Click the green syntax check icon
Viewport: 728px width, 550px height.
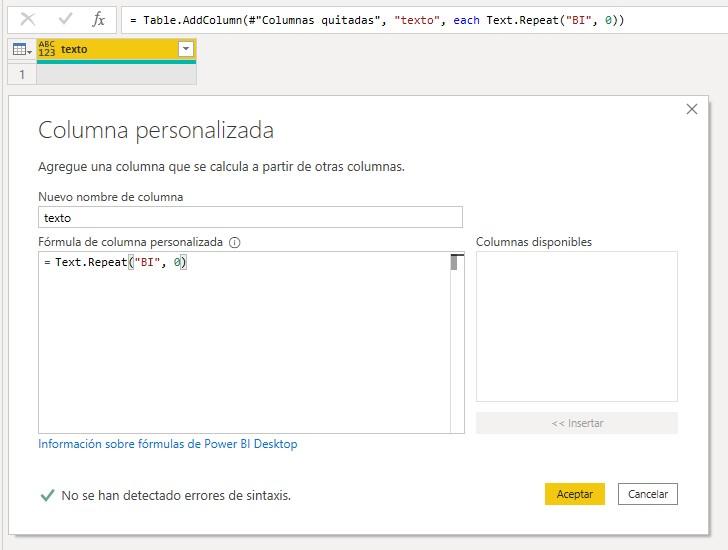click(46, 495)
